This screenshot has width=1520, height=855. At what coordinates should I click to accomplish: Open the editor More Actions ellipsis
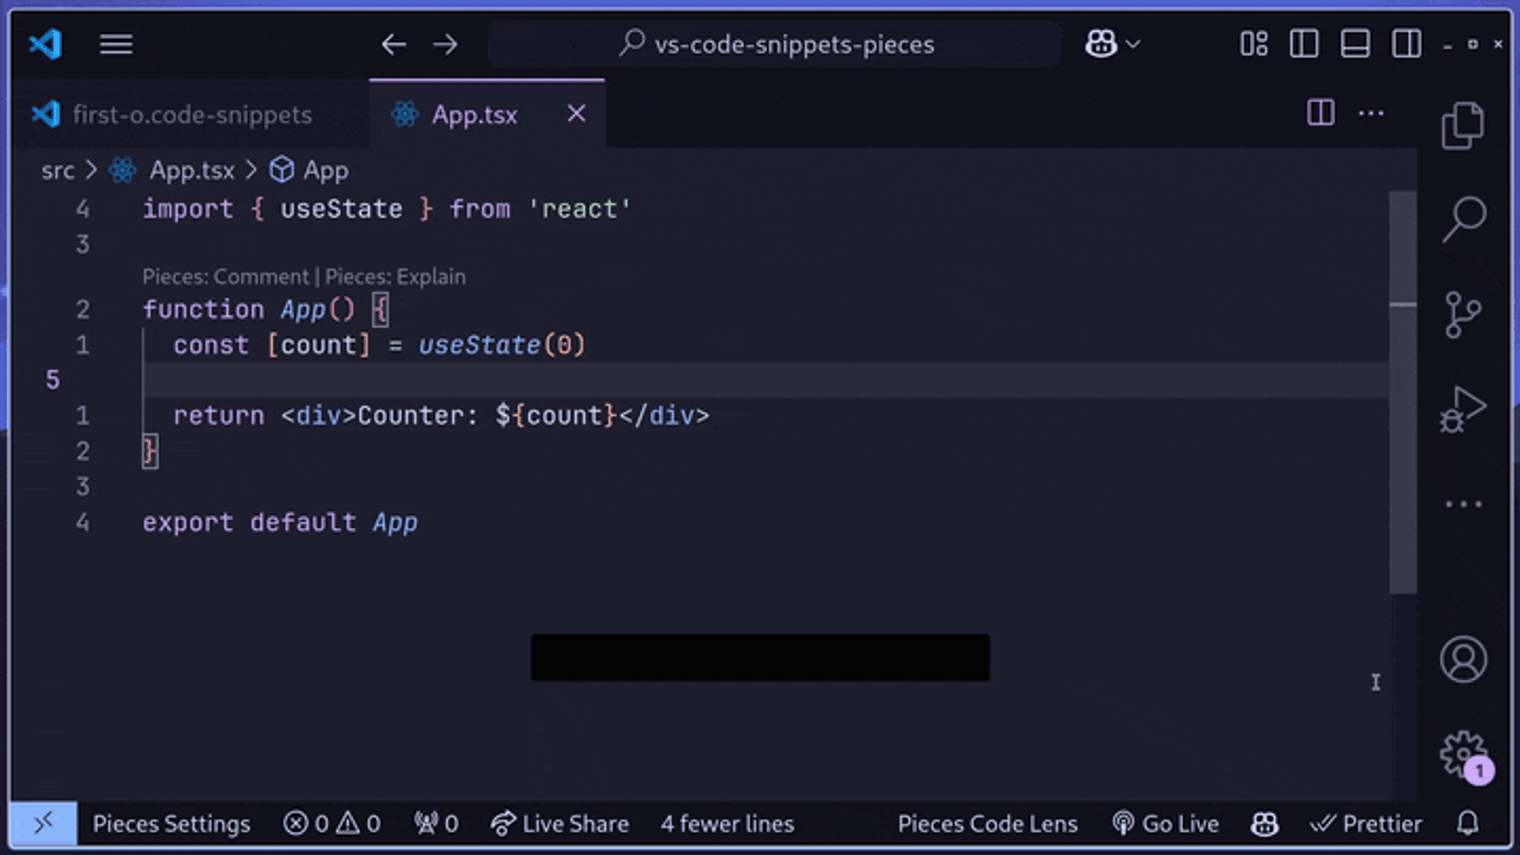click(1371, 113)
